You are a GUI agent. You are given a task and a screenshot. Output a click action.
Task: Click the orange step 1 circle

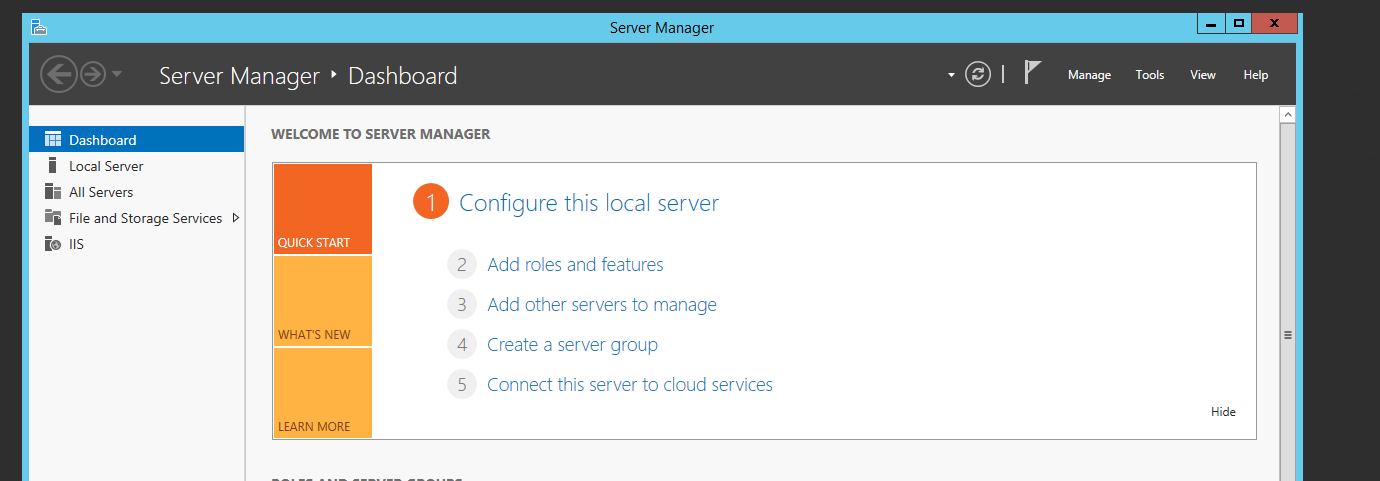coord(431,203)
